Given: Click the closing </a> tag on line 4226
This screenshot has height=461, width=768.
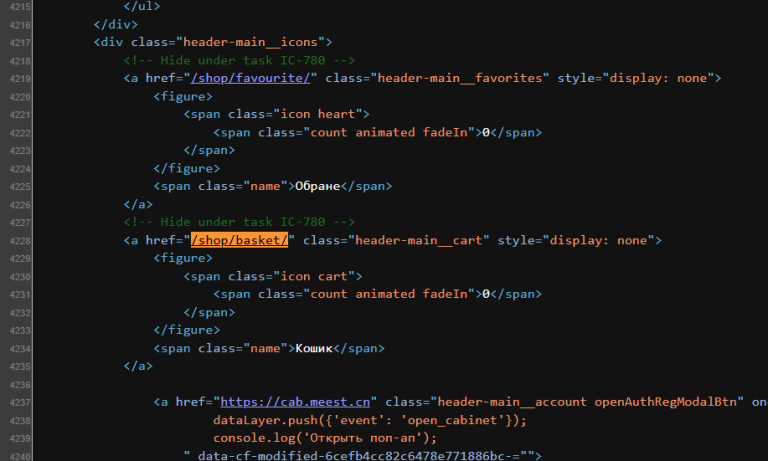Looking at the screenshot, I should coord(138,204).
